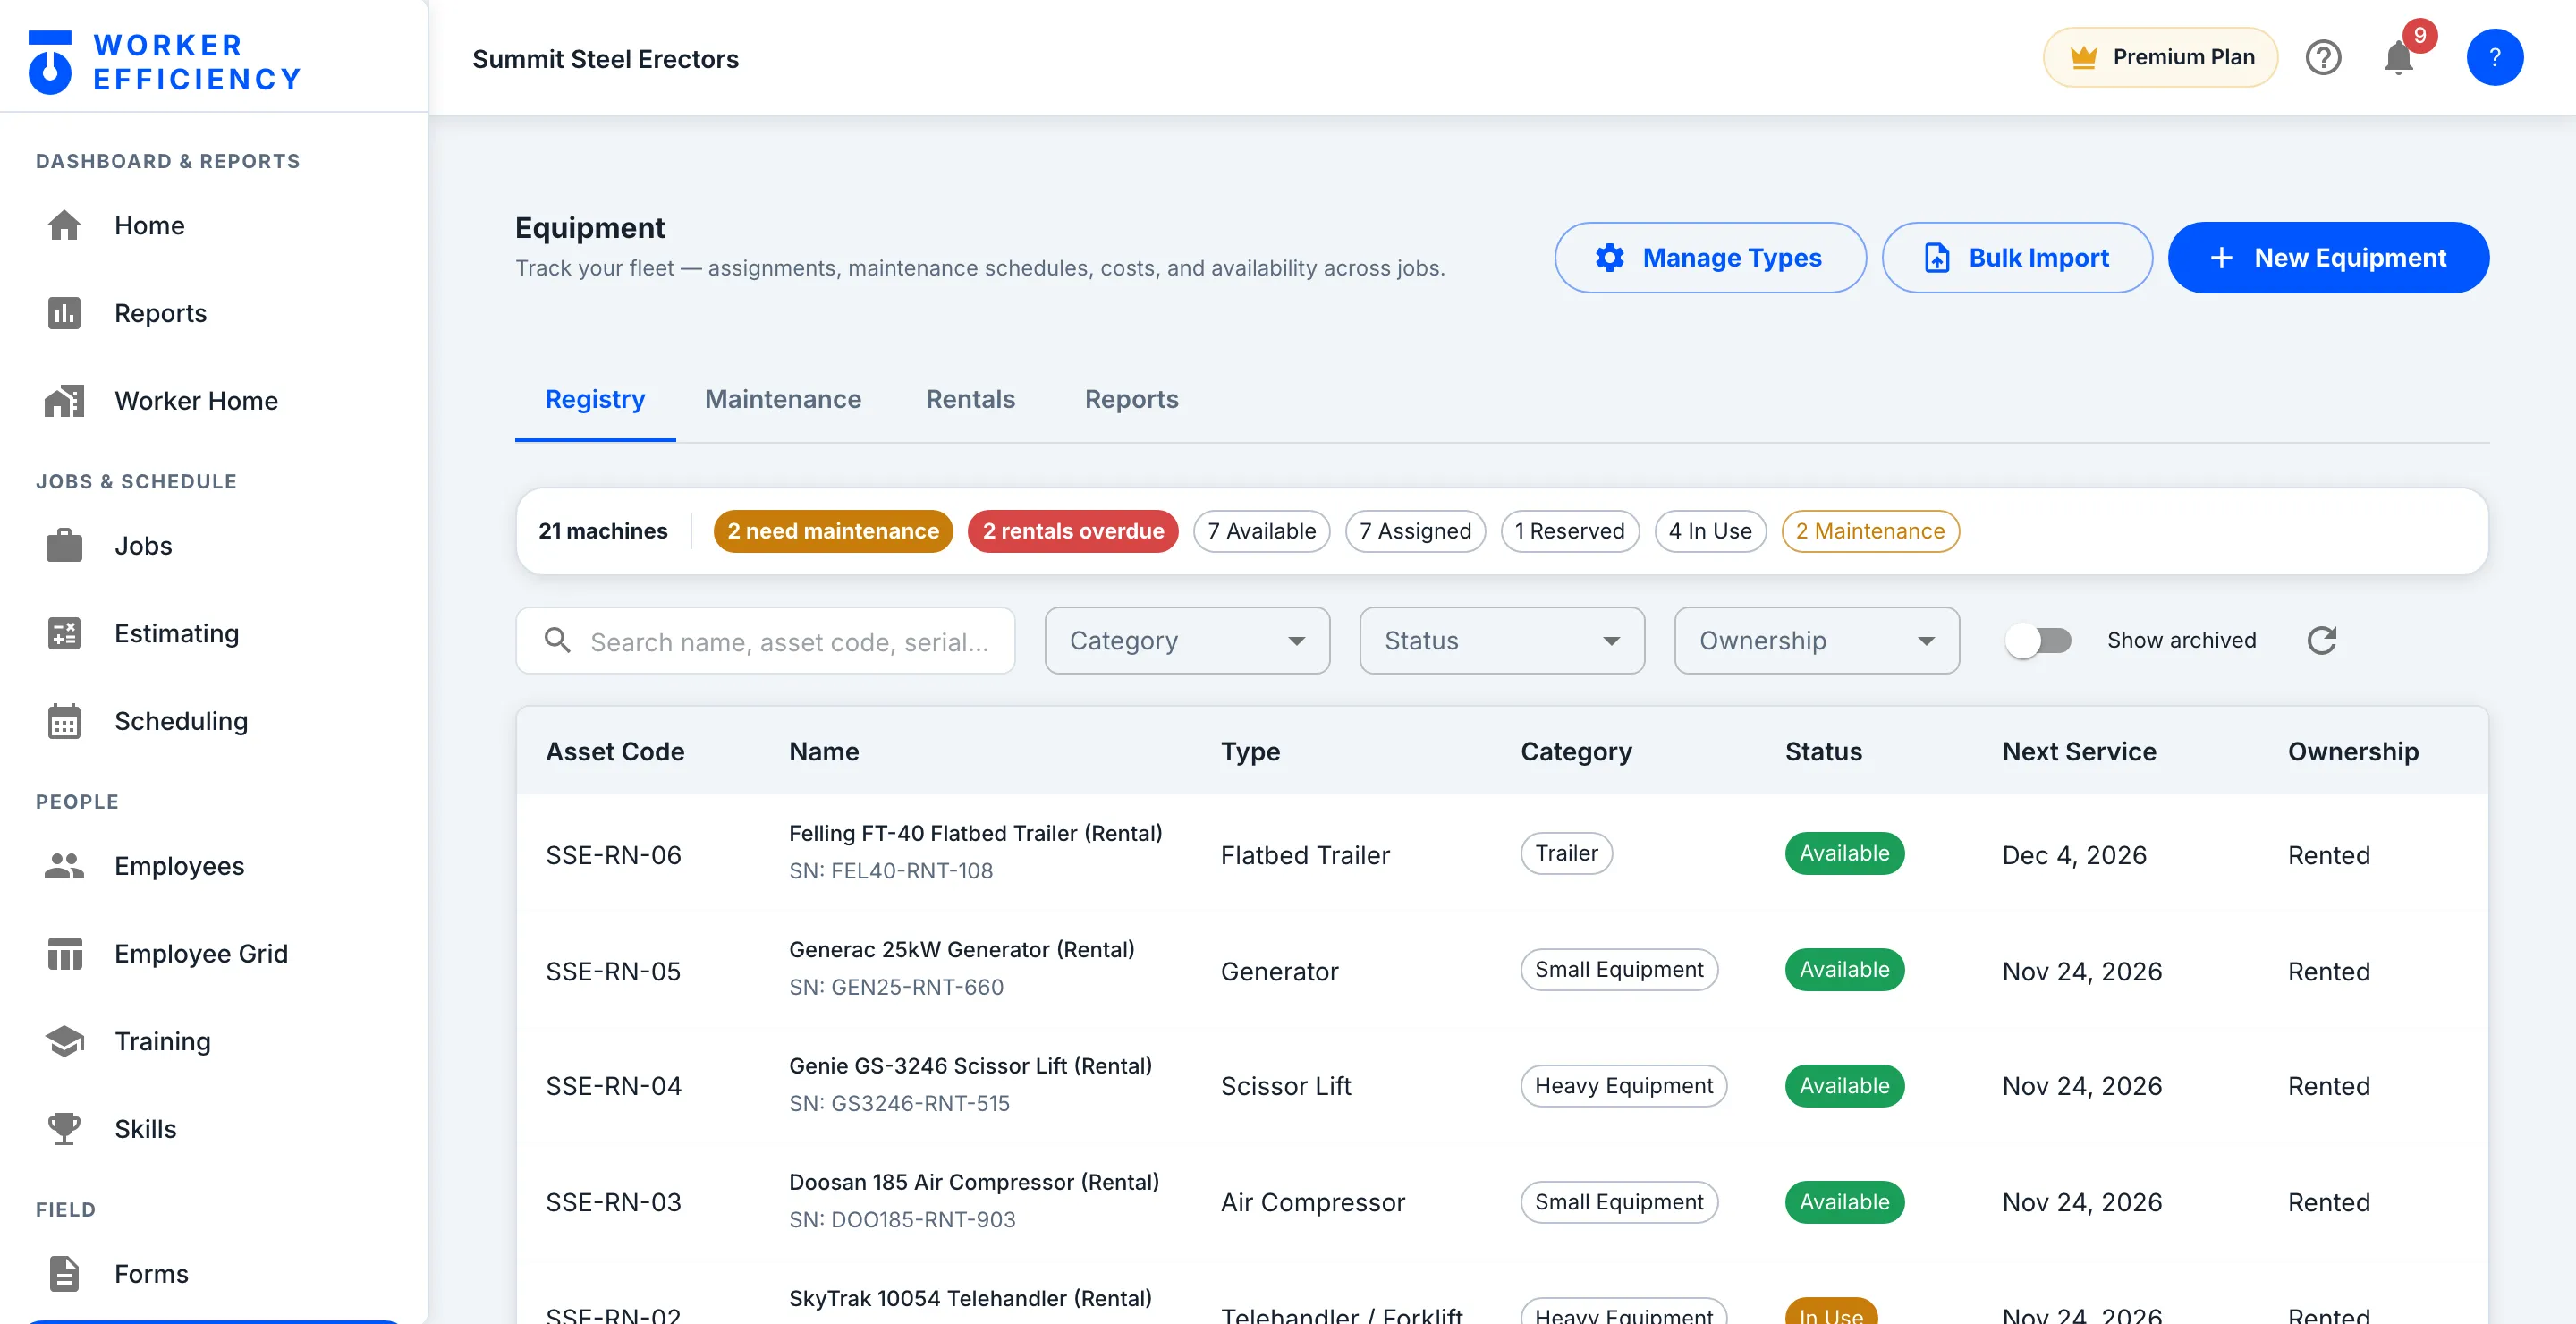Viewport: 2576px width, 1324px height.
Task: Click the Manage Types button
Action: pos(1709,258)
